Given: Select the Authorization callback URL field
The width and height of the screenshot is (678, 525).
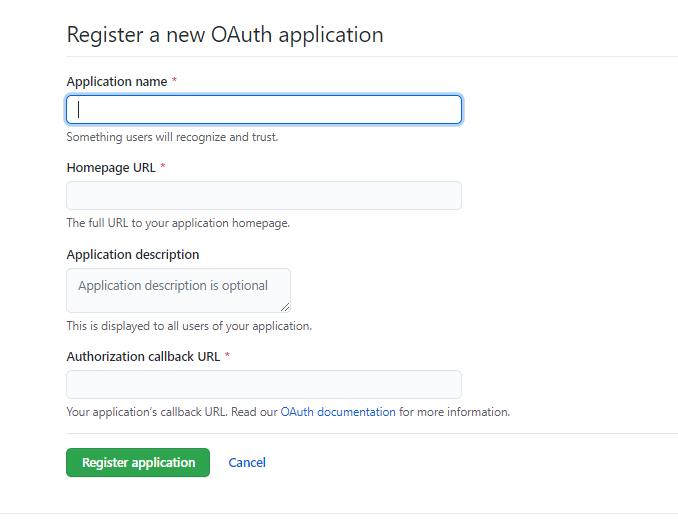Looking at the screenshot, I should (264, 385).
